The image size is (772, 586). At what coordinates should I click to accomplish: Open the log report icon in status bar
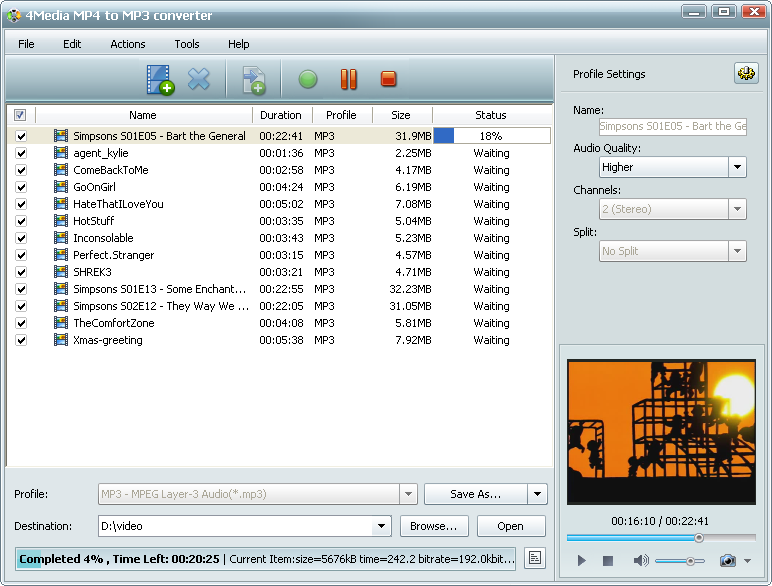click(x=535, y=558)
